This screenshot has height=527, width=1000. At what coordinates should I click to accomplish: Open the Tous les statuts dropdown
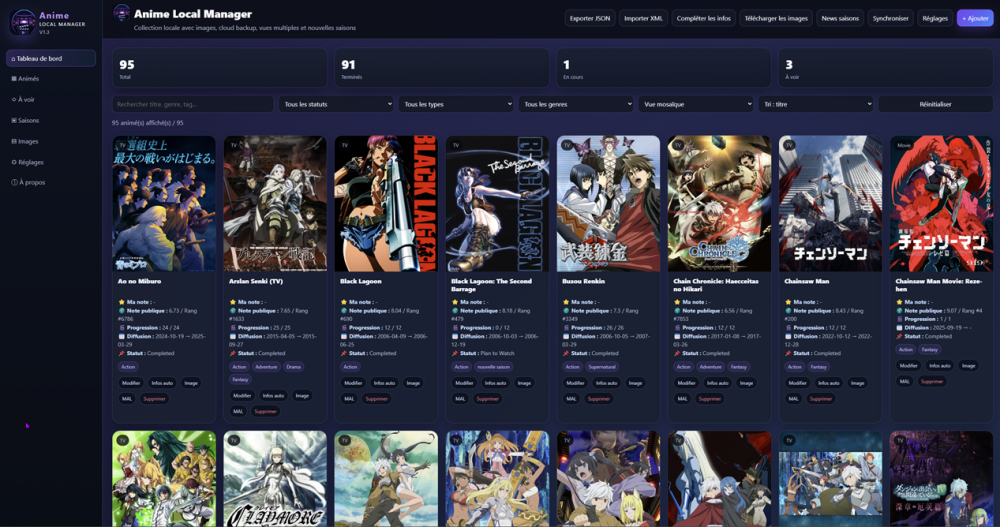coord(336,104)
